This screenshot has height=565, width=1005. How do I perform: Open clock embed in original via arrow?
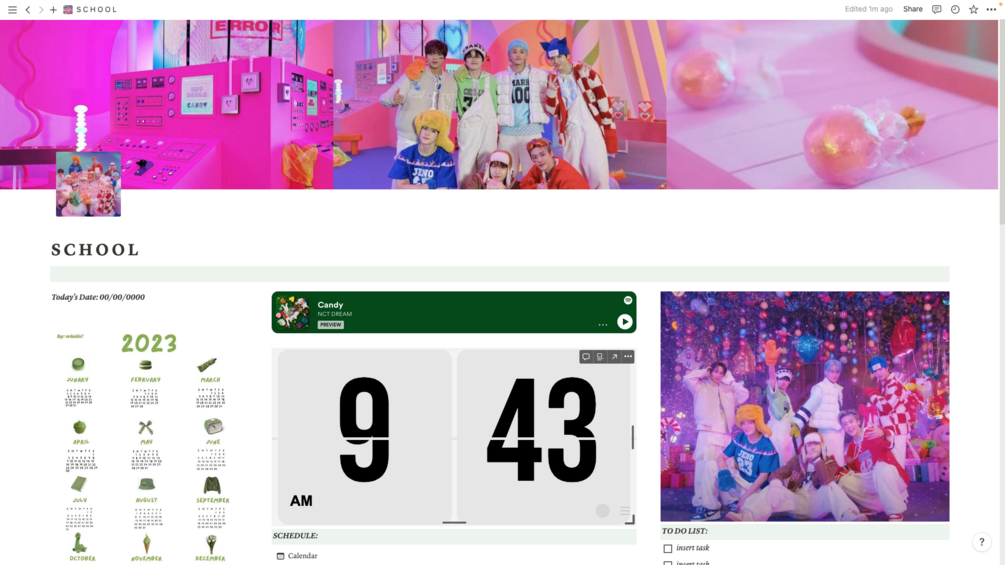click(614, 357)
